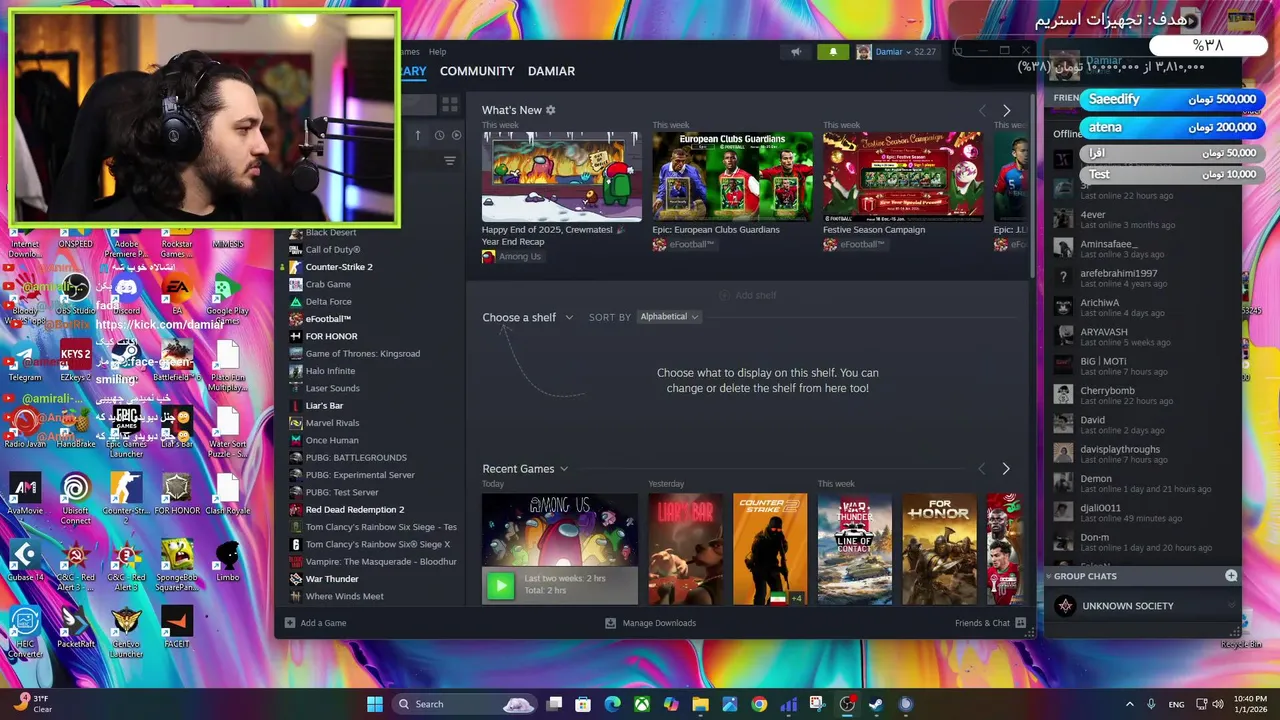Open Limbo desktop shortcut
Screen dimensions: 1280x720
coord(228,561)
